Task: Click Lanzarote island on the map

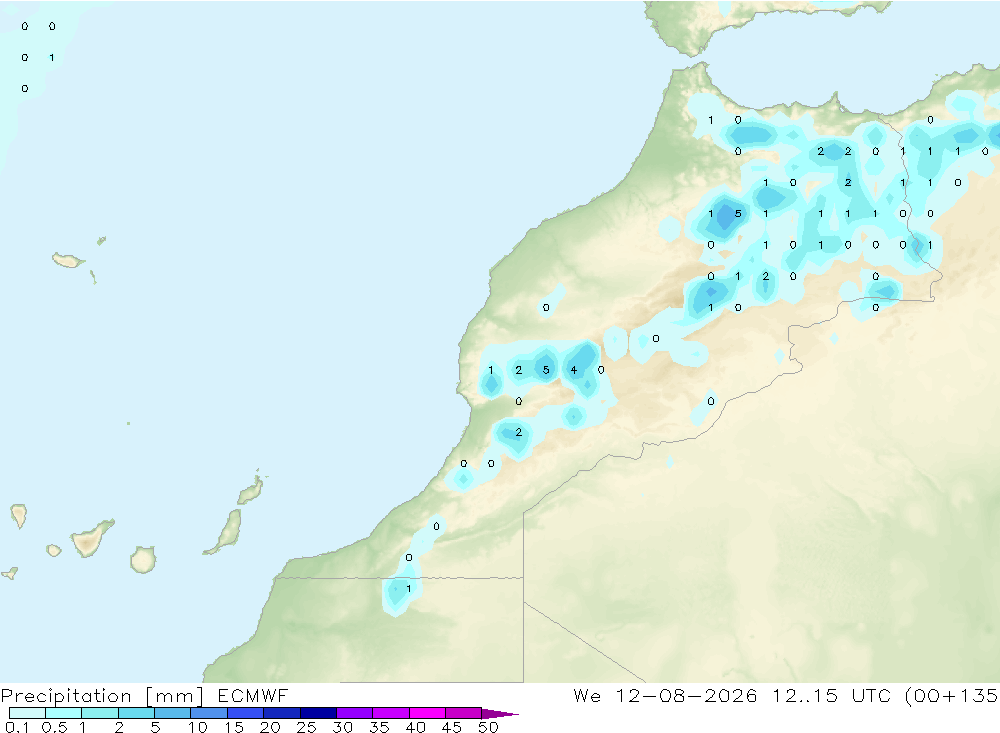Action: 251,490
